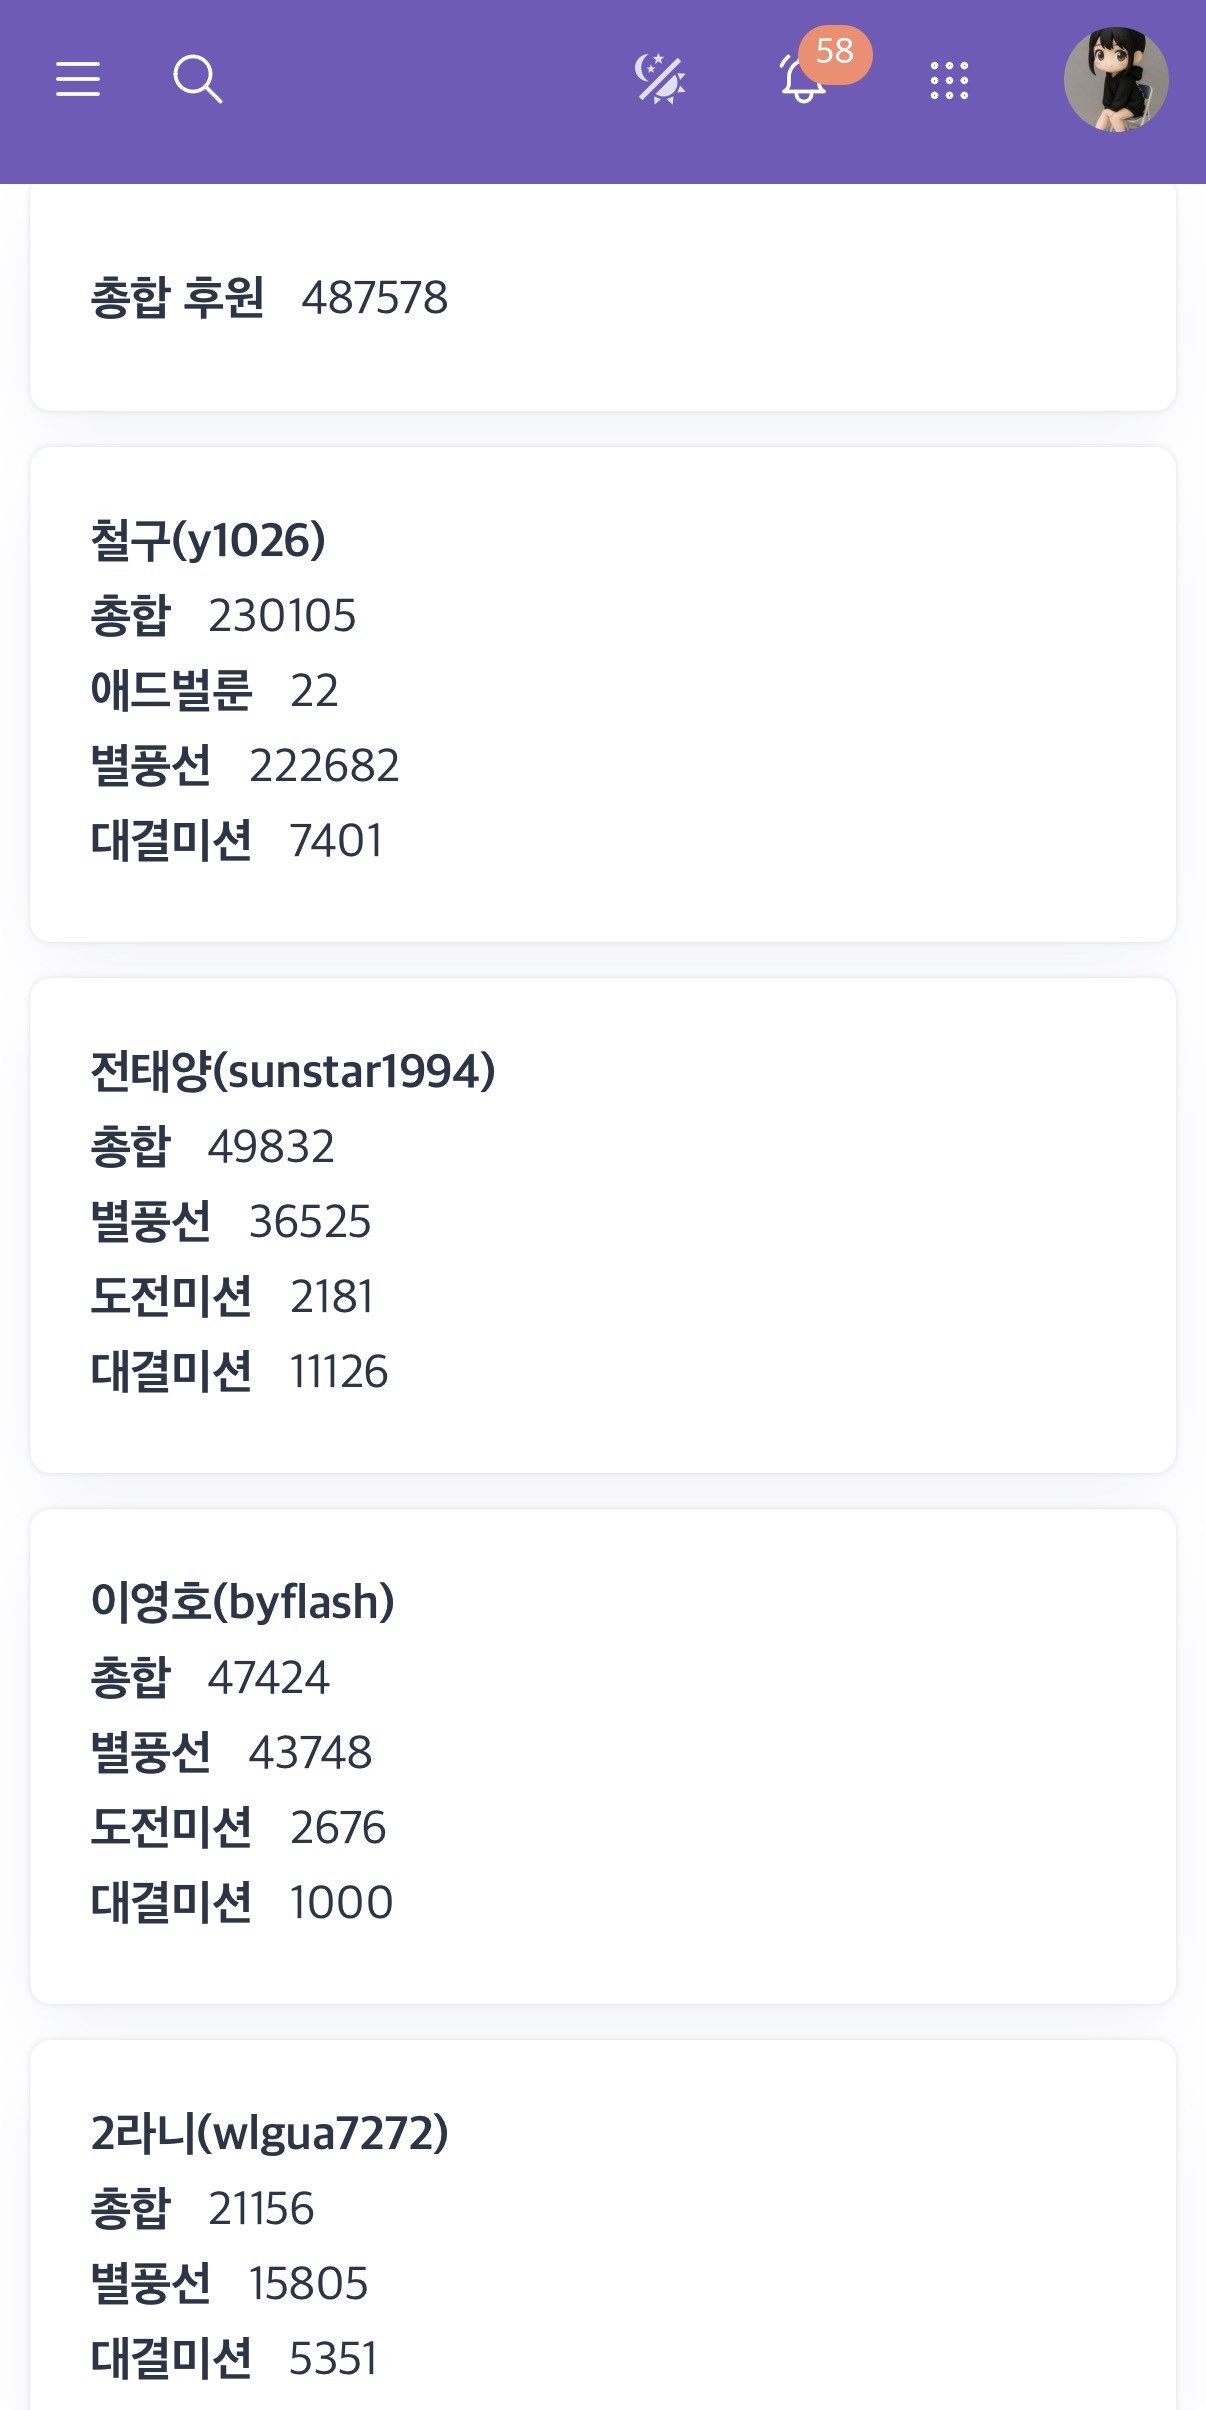Open the apps grid menu

[x=949, y=80]
